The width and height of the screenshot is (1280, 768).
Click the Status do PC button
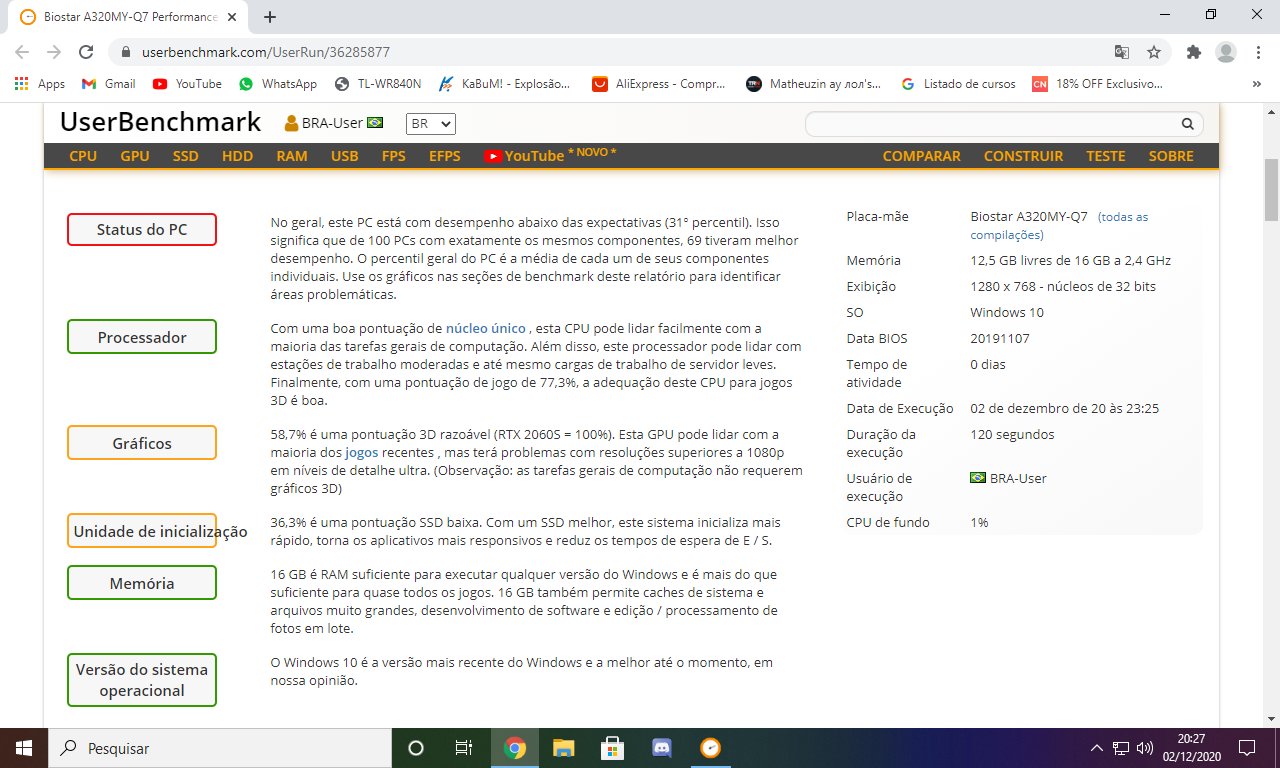142,229
